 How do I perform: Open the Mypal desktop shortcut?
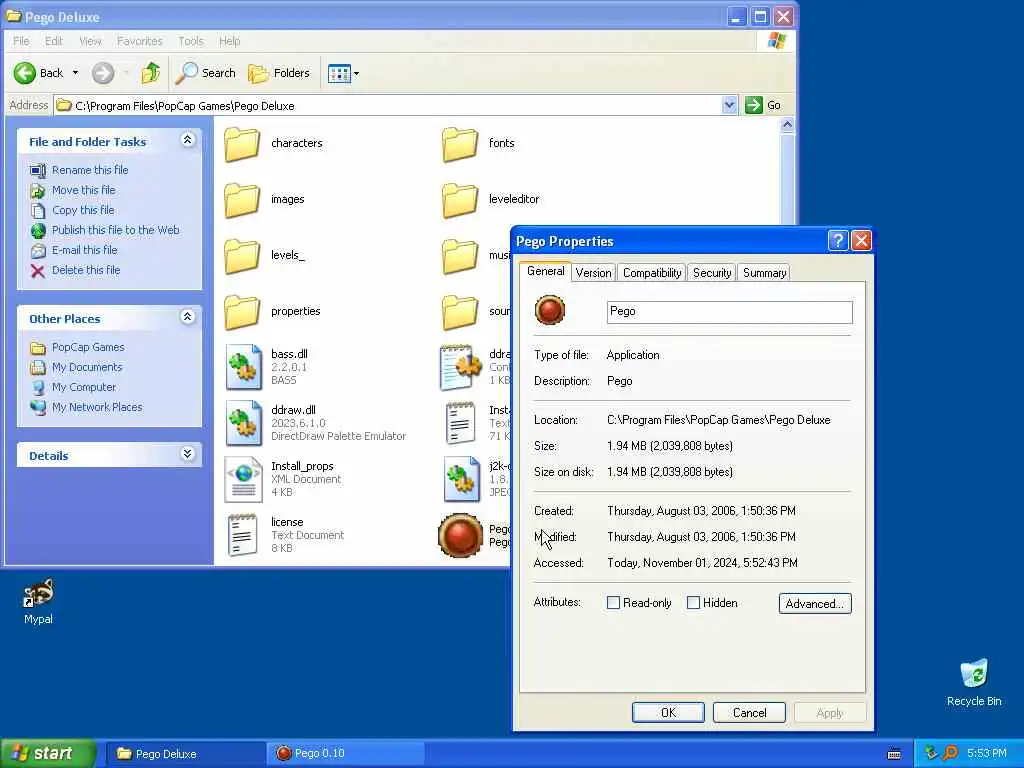[39, 602]
